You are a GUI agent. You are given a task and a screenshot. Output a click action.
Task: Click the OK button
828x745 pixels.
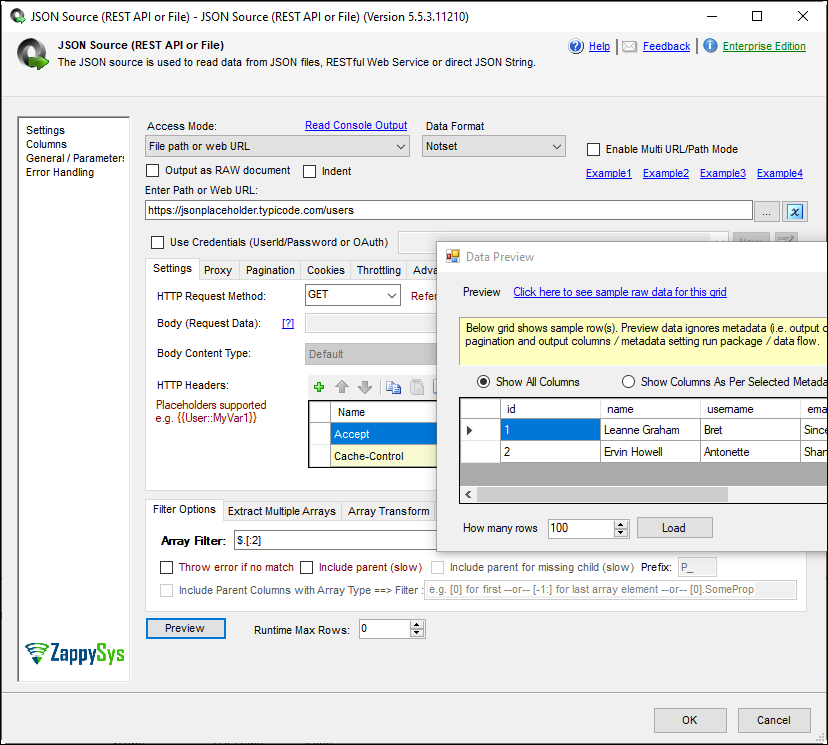(x=690, y=720)
